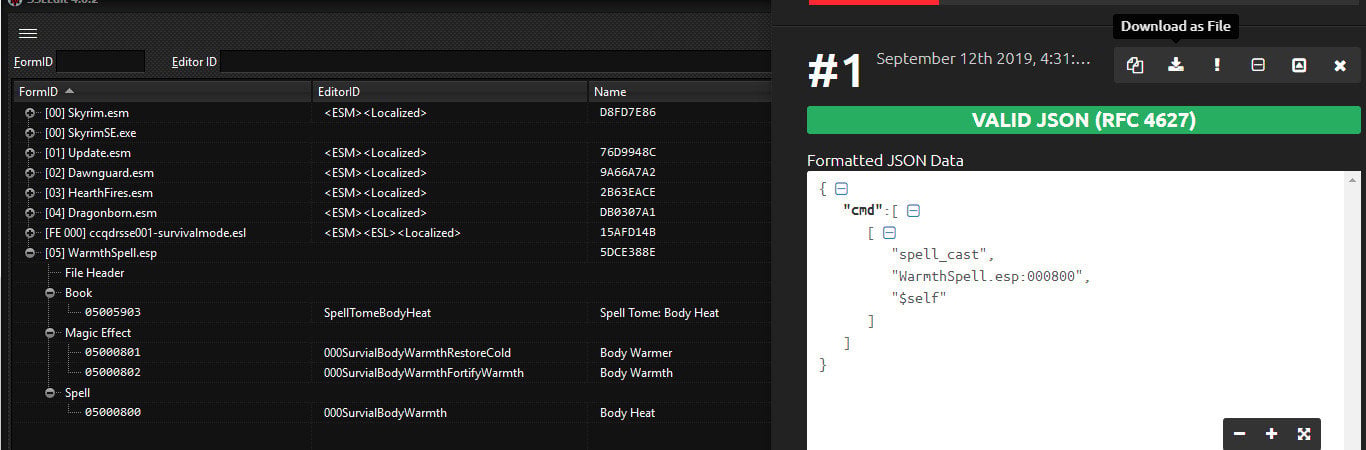Click the VALID JSON (RFC 4627) banner
1366x450 pixels.
(x=1084, y=120)
